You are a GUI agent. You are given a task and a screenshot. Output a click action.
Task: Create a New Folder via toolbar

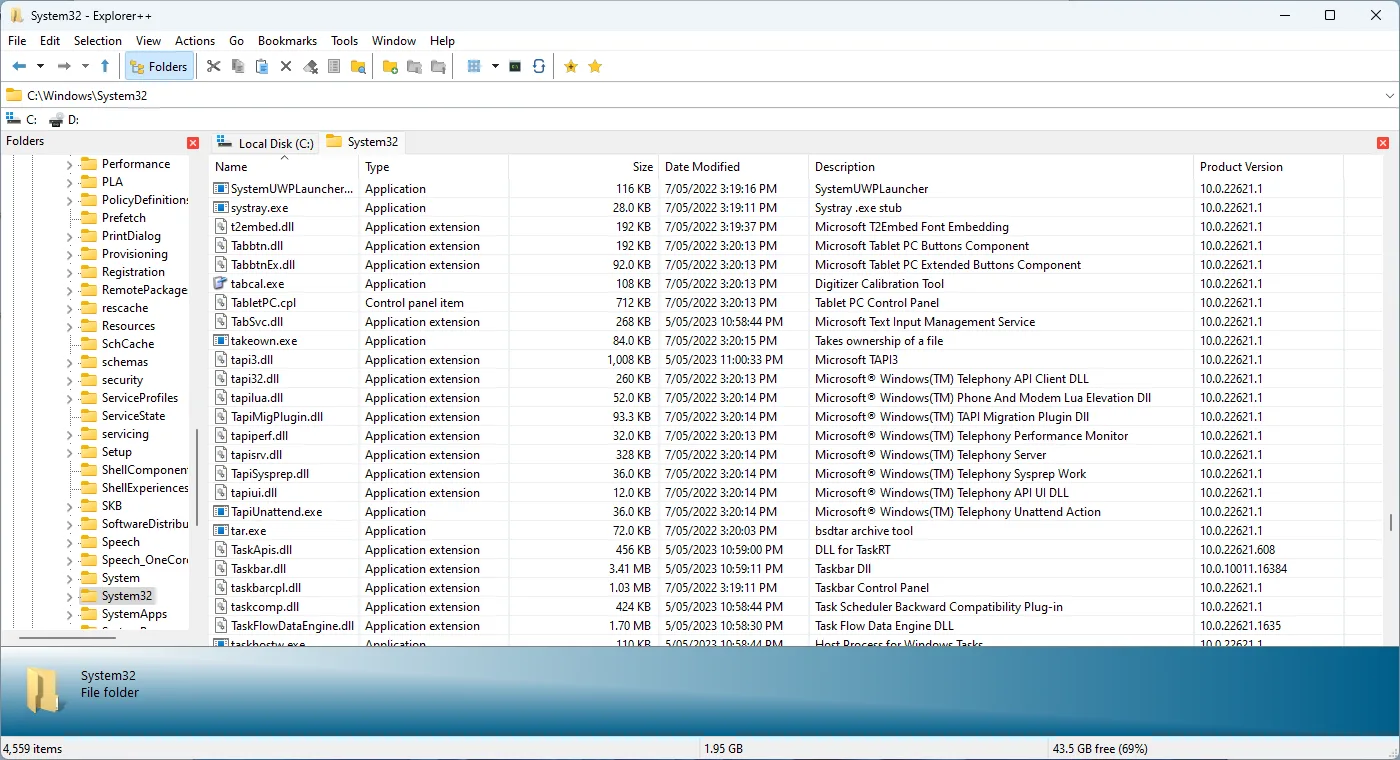[x=390, y=66]
